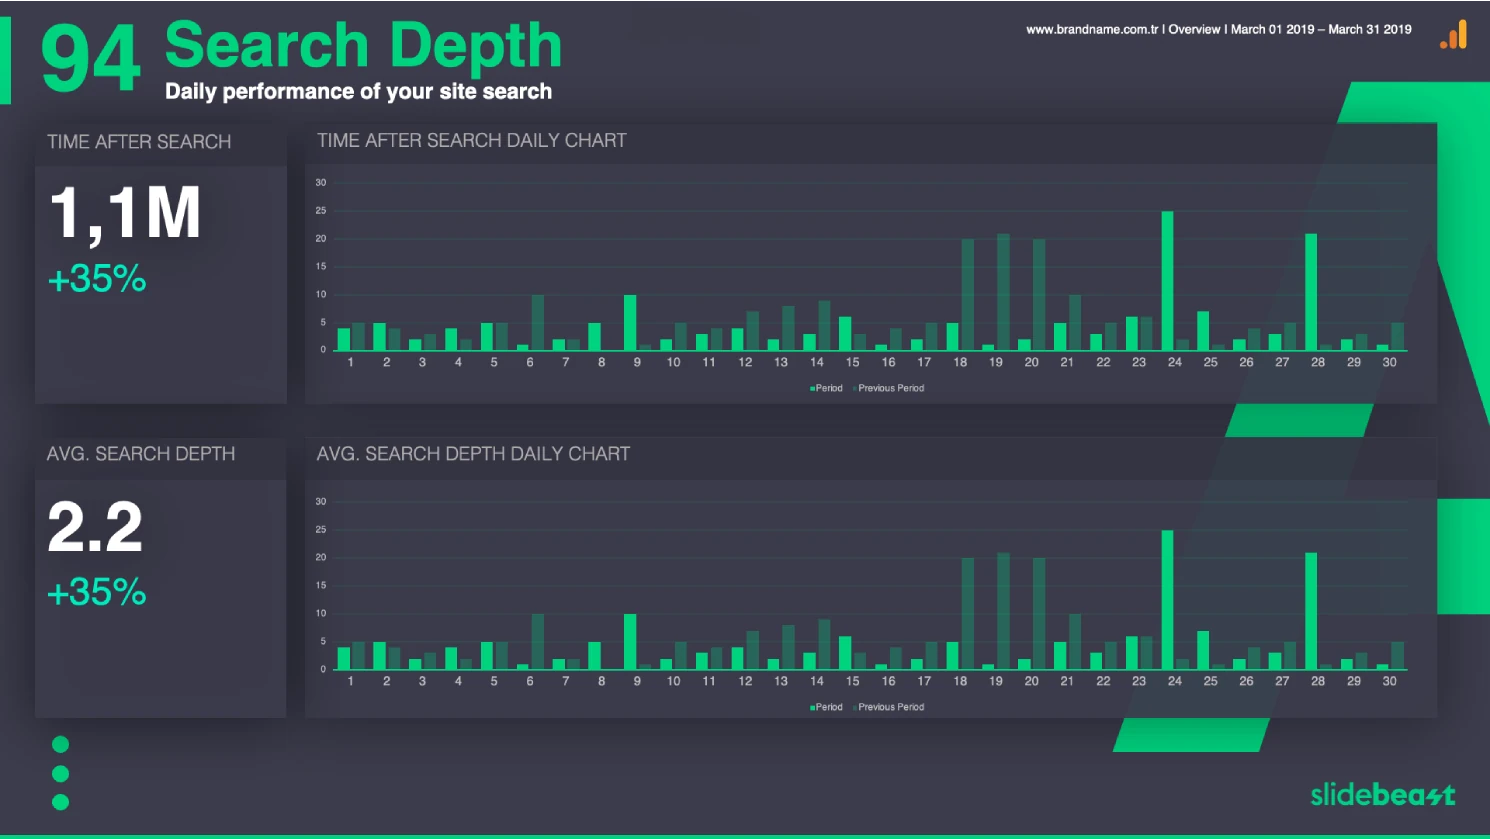Click the orange analytics bar-chart icon

click(1454, 34)
